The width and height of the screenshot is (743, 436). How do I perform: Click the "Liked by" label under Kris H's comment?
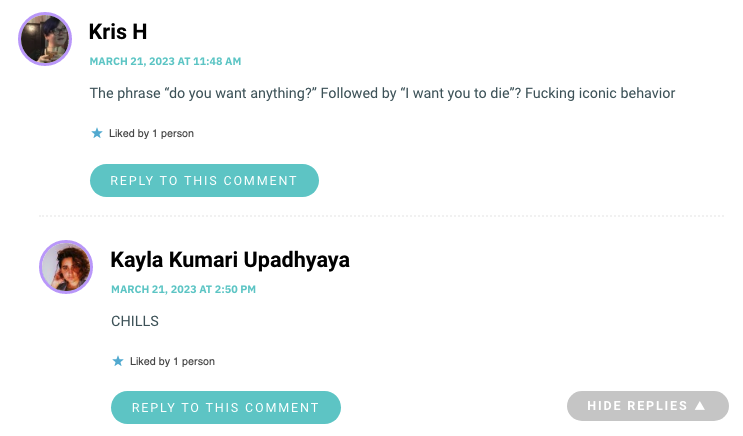129,133
